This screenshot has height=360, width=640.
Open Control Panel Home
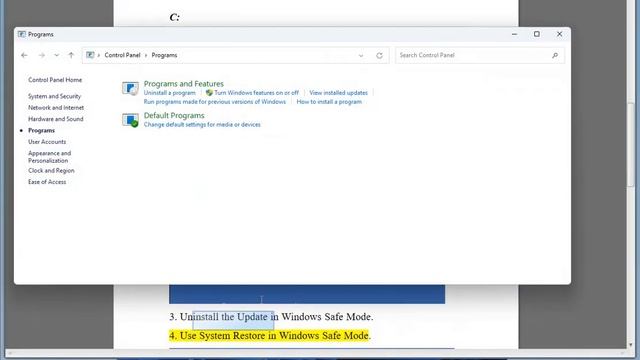(x=55, y=80)
